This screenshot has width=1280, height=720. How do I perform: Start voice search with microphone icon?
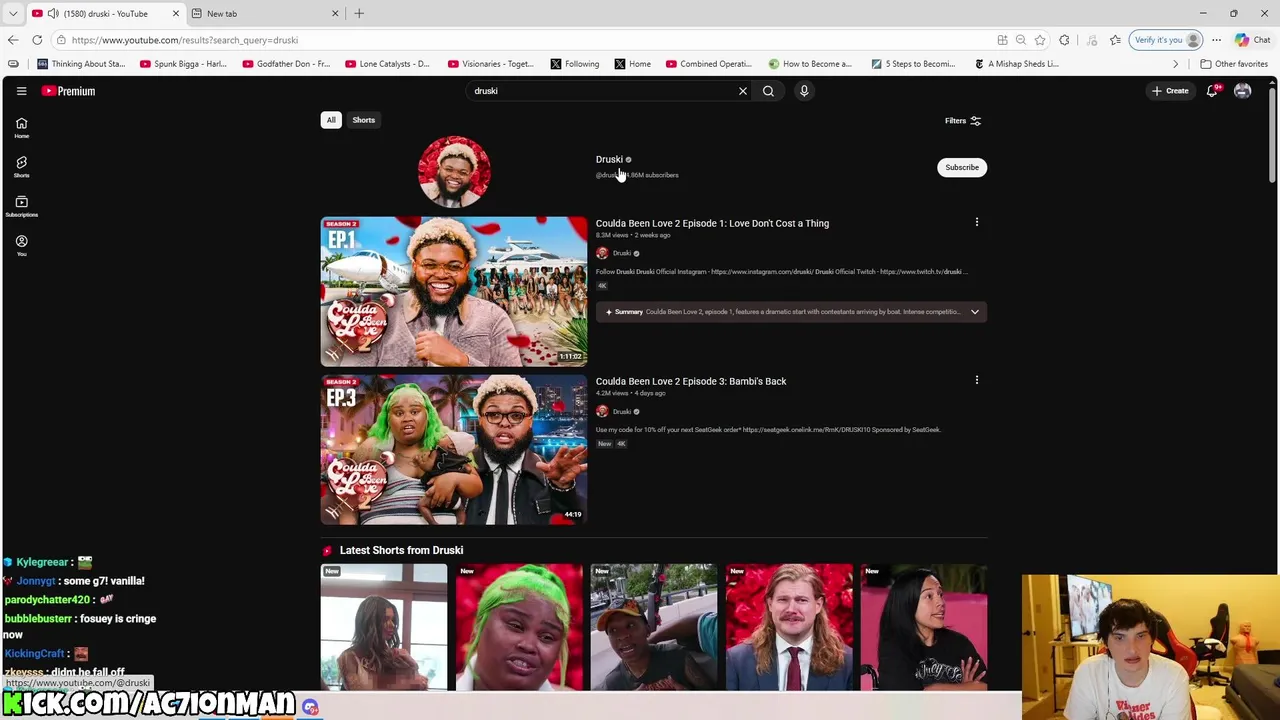804,91
